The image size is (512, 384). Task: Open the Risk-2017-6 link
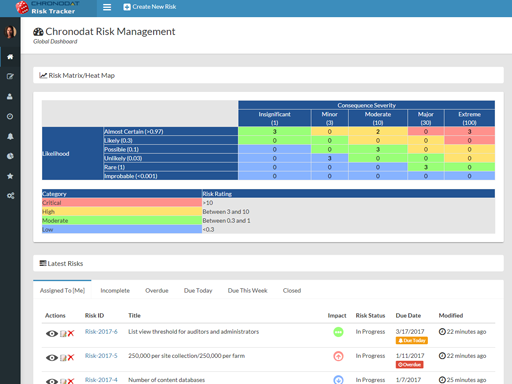(101, 331)
